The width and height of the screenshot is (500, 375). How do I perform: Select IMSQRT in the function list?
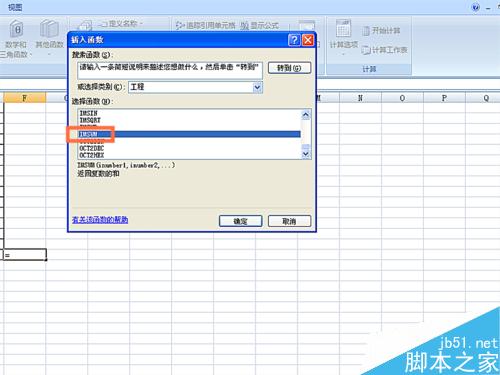[90, 120]
